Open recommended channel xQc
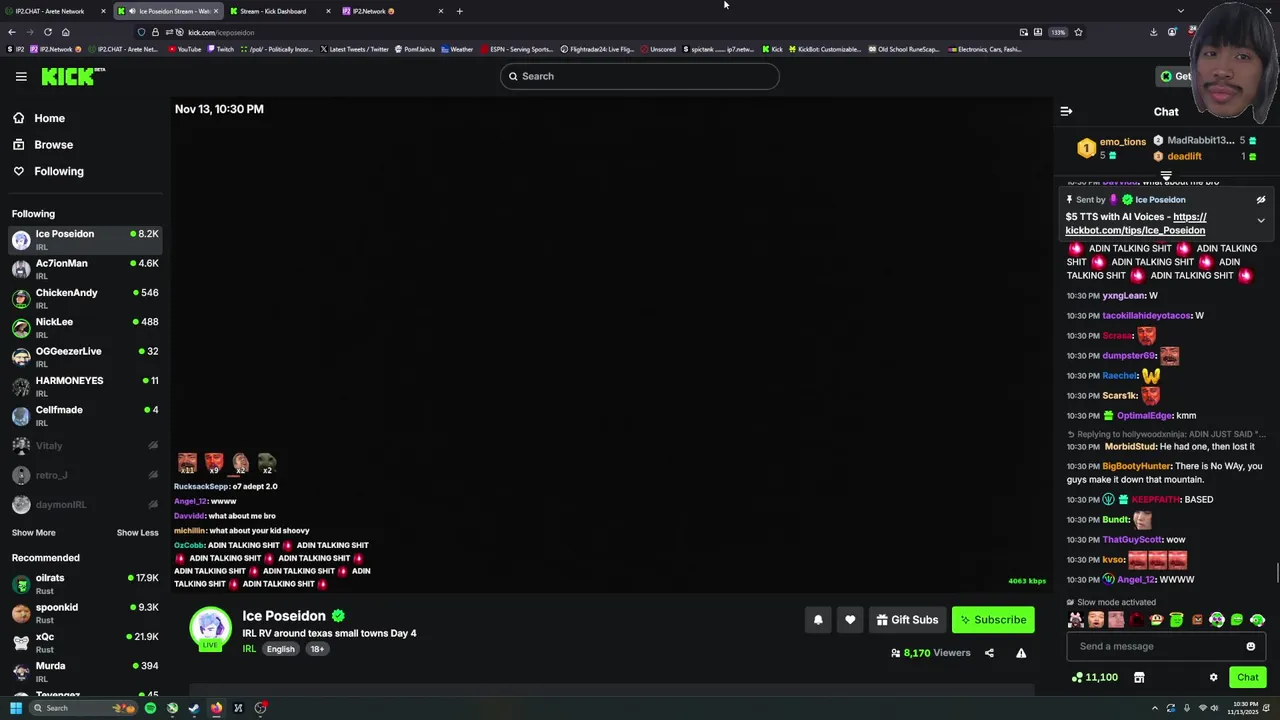 click(85, 642)
